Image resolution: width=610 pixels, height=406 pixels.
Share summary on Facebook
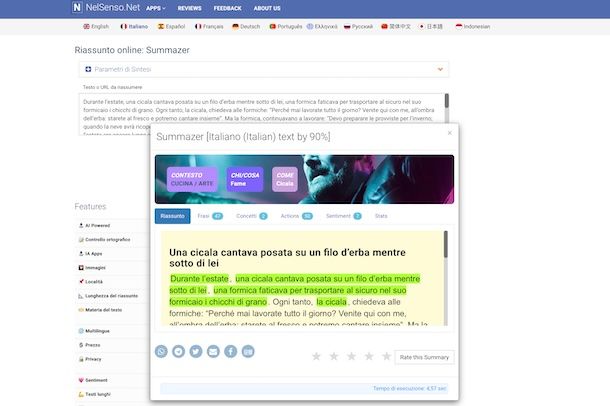(230, 351)
